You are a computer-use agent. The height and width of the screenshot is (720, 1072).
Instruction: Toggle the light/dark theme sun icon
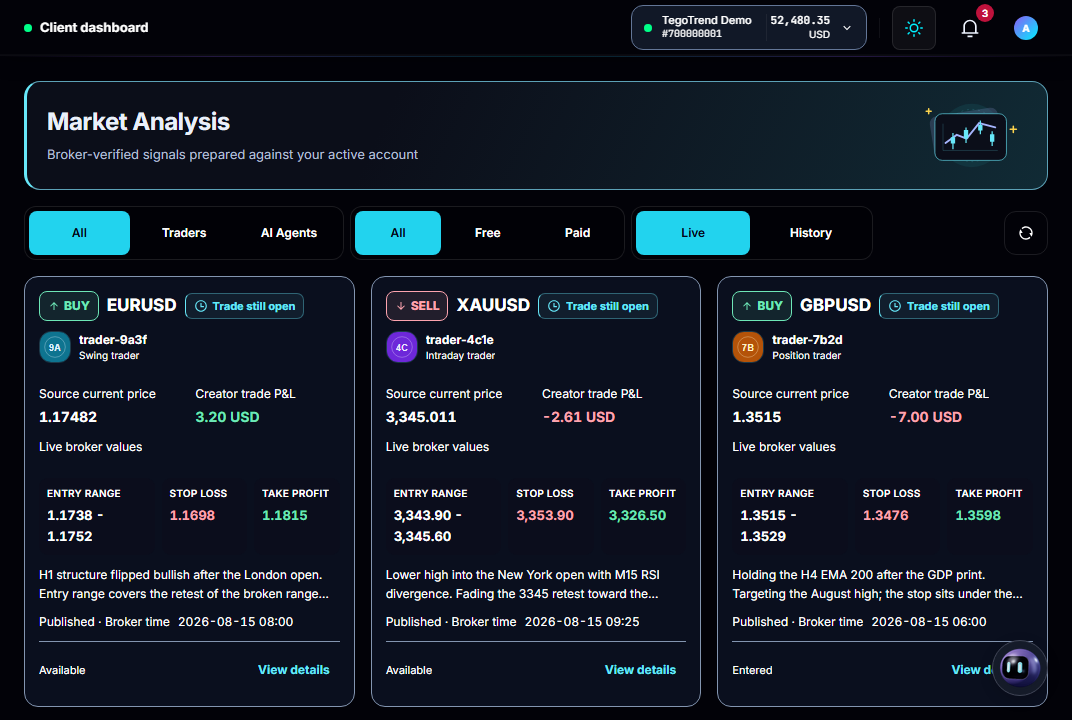(913, 28)
